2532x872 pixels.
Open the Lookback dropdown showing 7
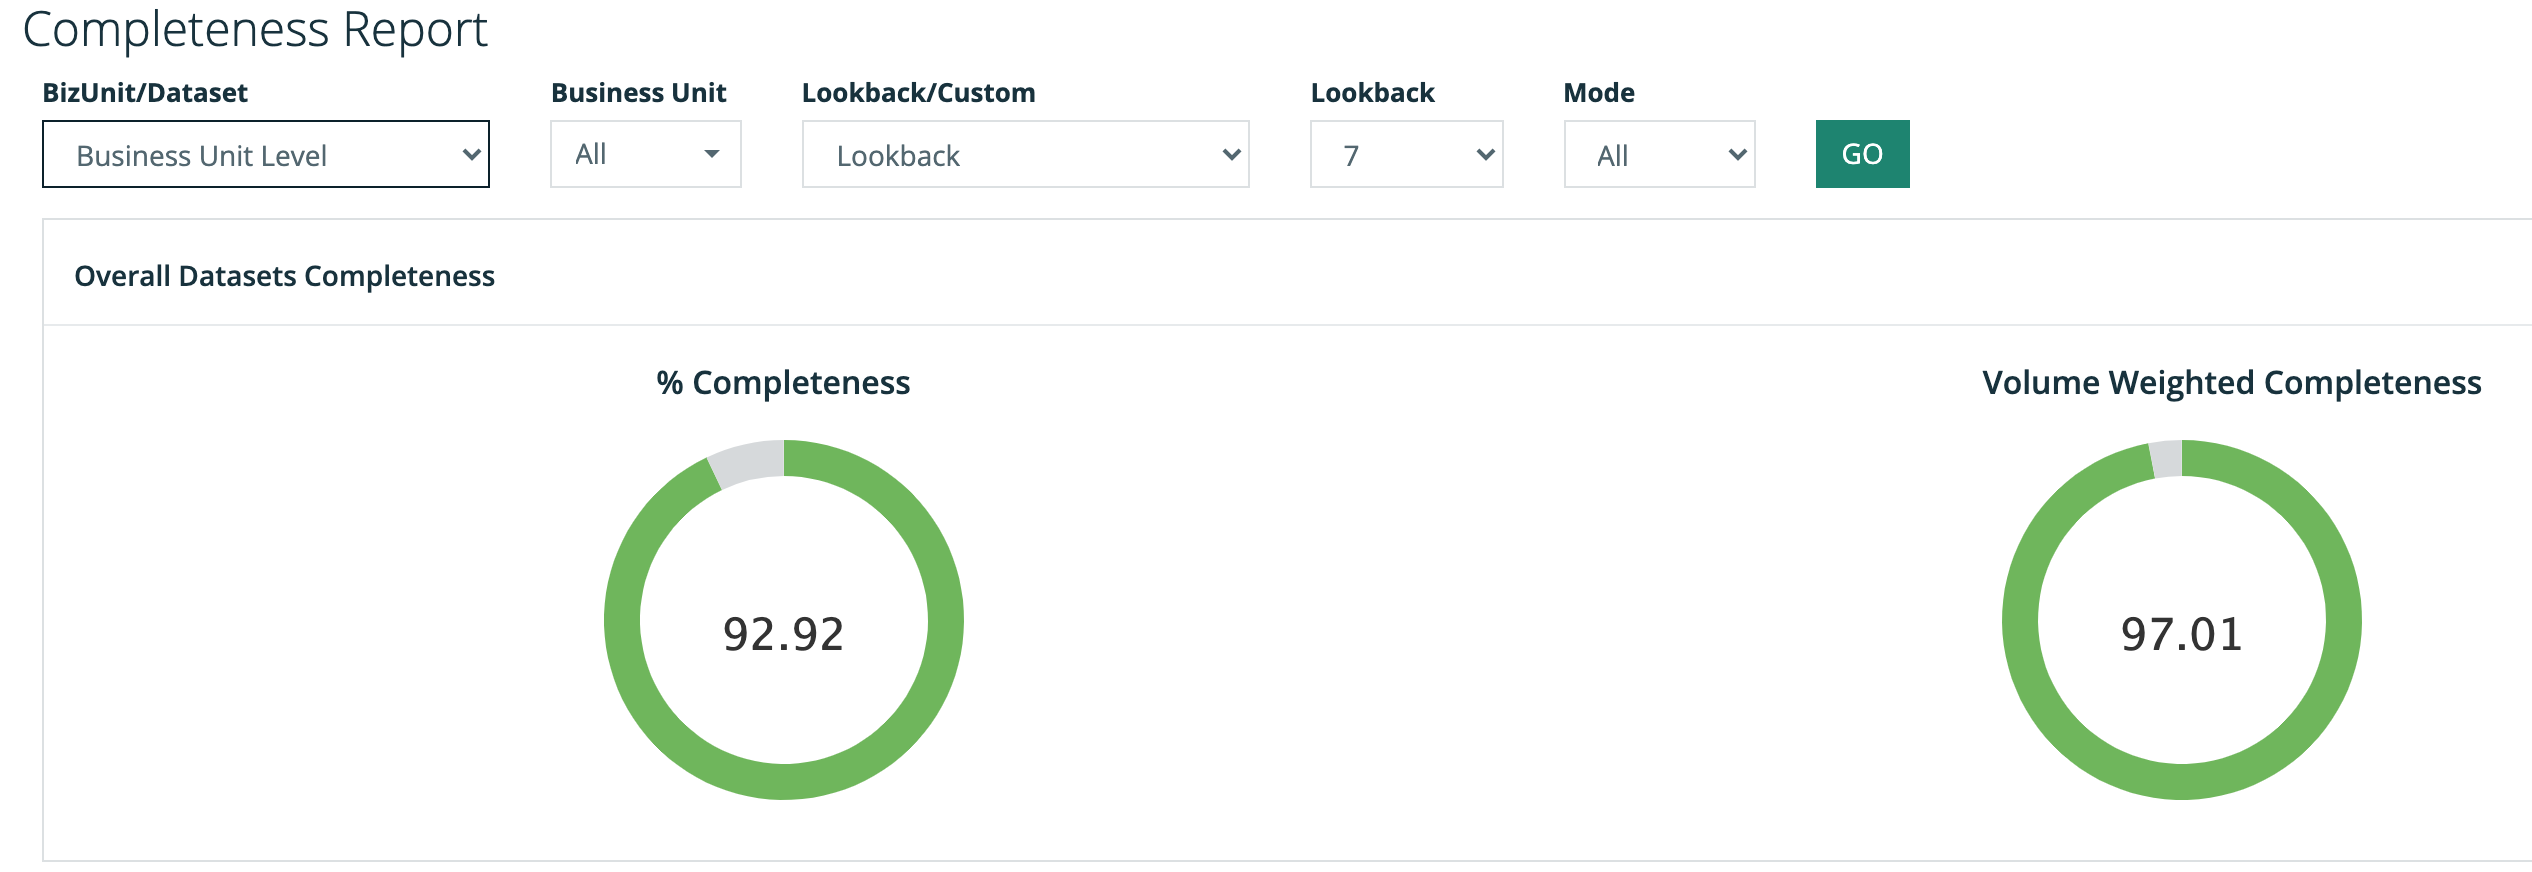[x=1406, y=155]
